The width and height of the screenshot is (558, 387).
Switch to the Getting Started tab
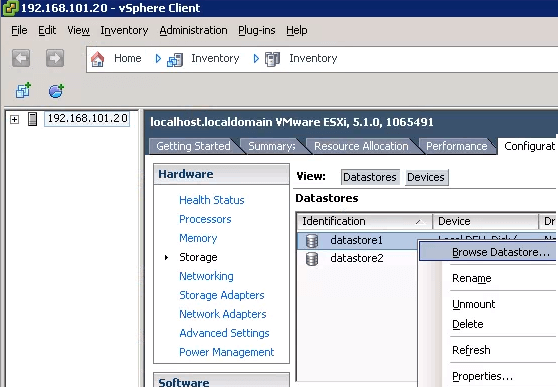(x=193, y=146)
